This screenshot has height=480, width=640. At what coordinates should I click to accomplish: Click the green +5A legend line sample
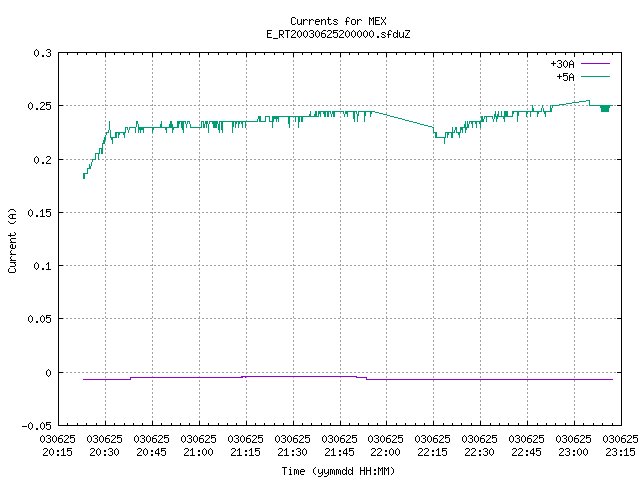coord(595,76)
